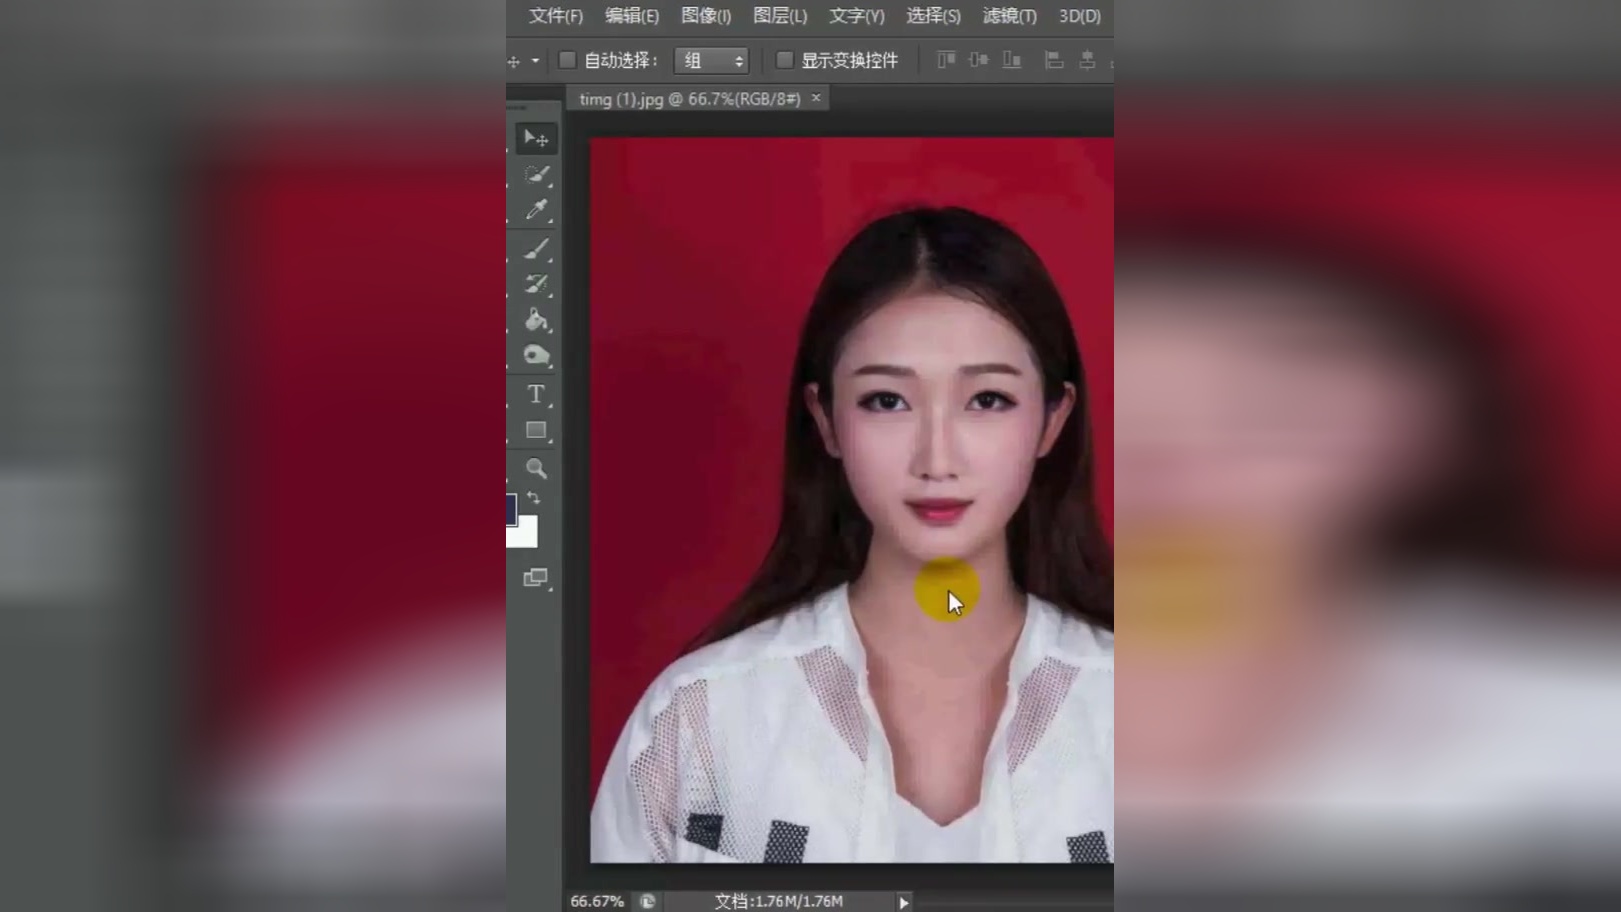Viewport: 1621px width, 912px height.
Task: Close the timg (1).jpg document tab
Action: pyautogui.click(x=816, y=98)
